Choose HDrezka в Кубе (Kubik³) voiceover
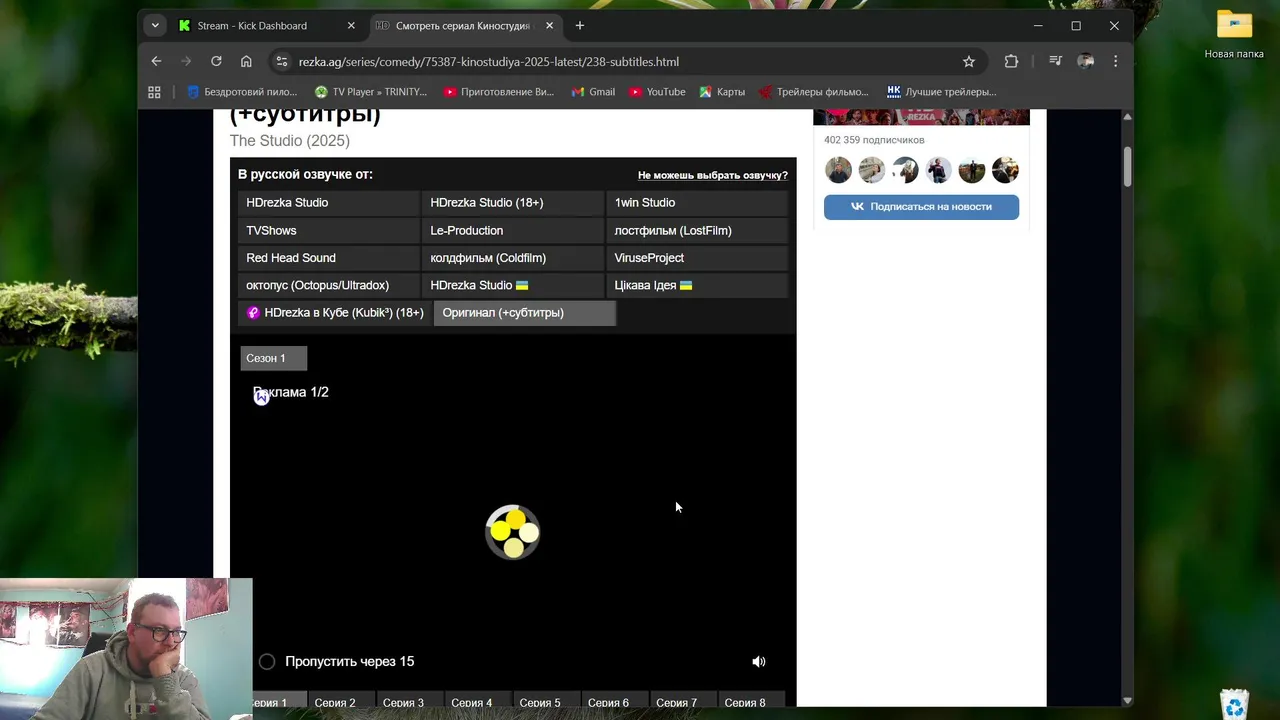The width and height of the screenshot is (1280, 720). [335, 313]
